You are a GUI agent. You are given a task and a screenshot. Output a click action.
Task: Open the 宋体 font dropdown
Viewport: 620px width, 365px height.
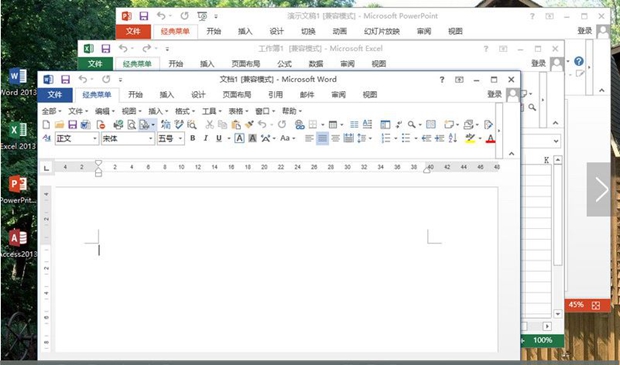(x=151, y=138)
